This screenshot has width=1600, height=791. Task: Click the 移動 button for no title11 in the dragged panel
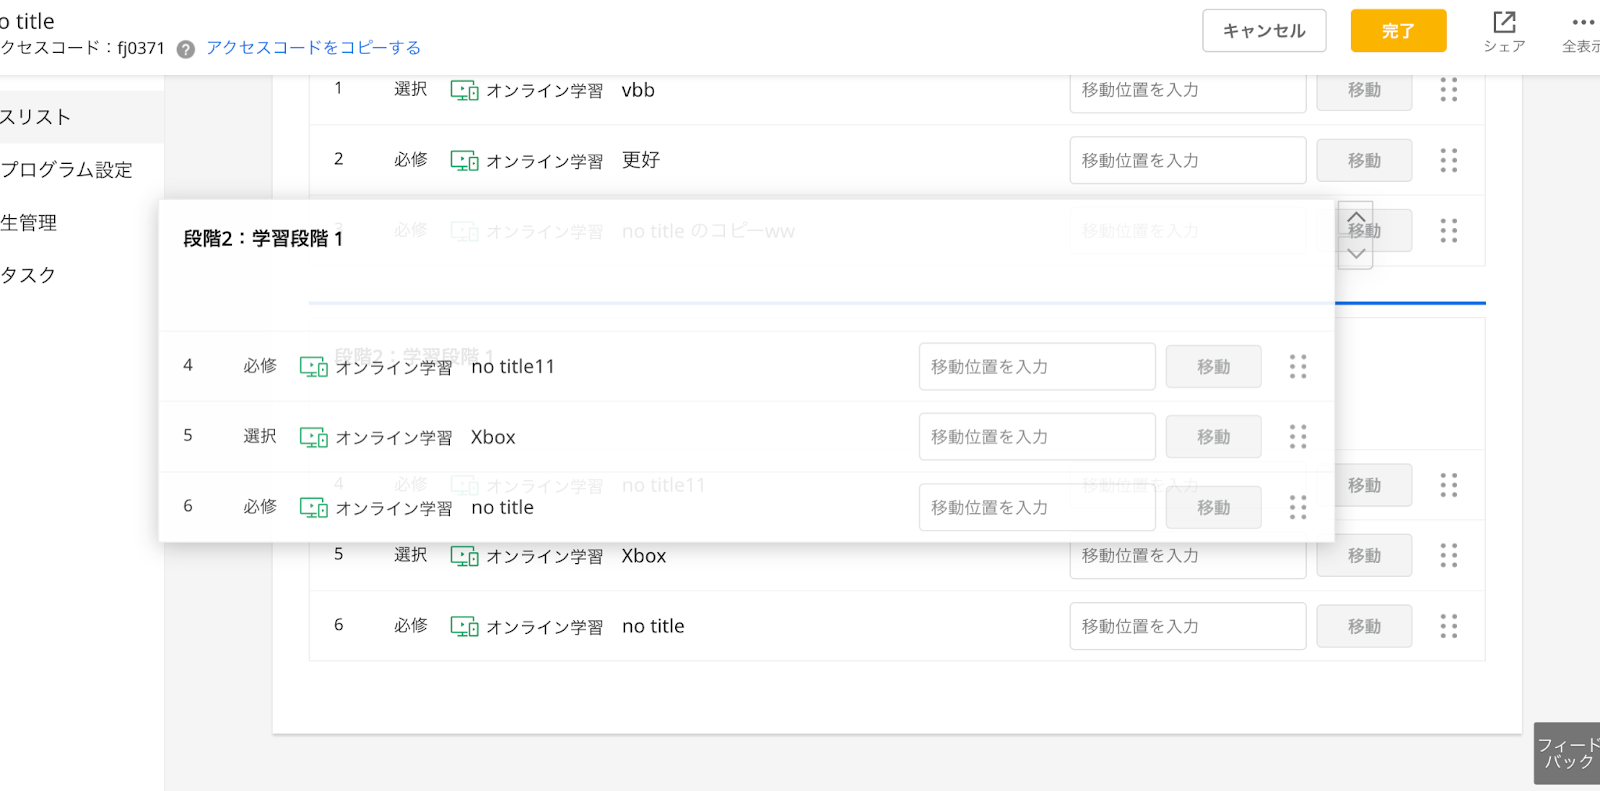tap(1214, 367)
